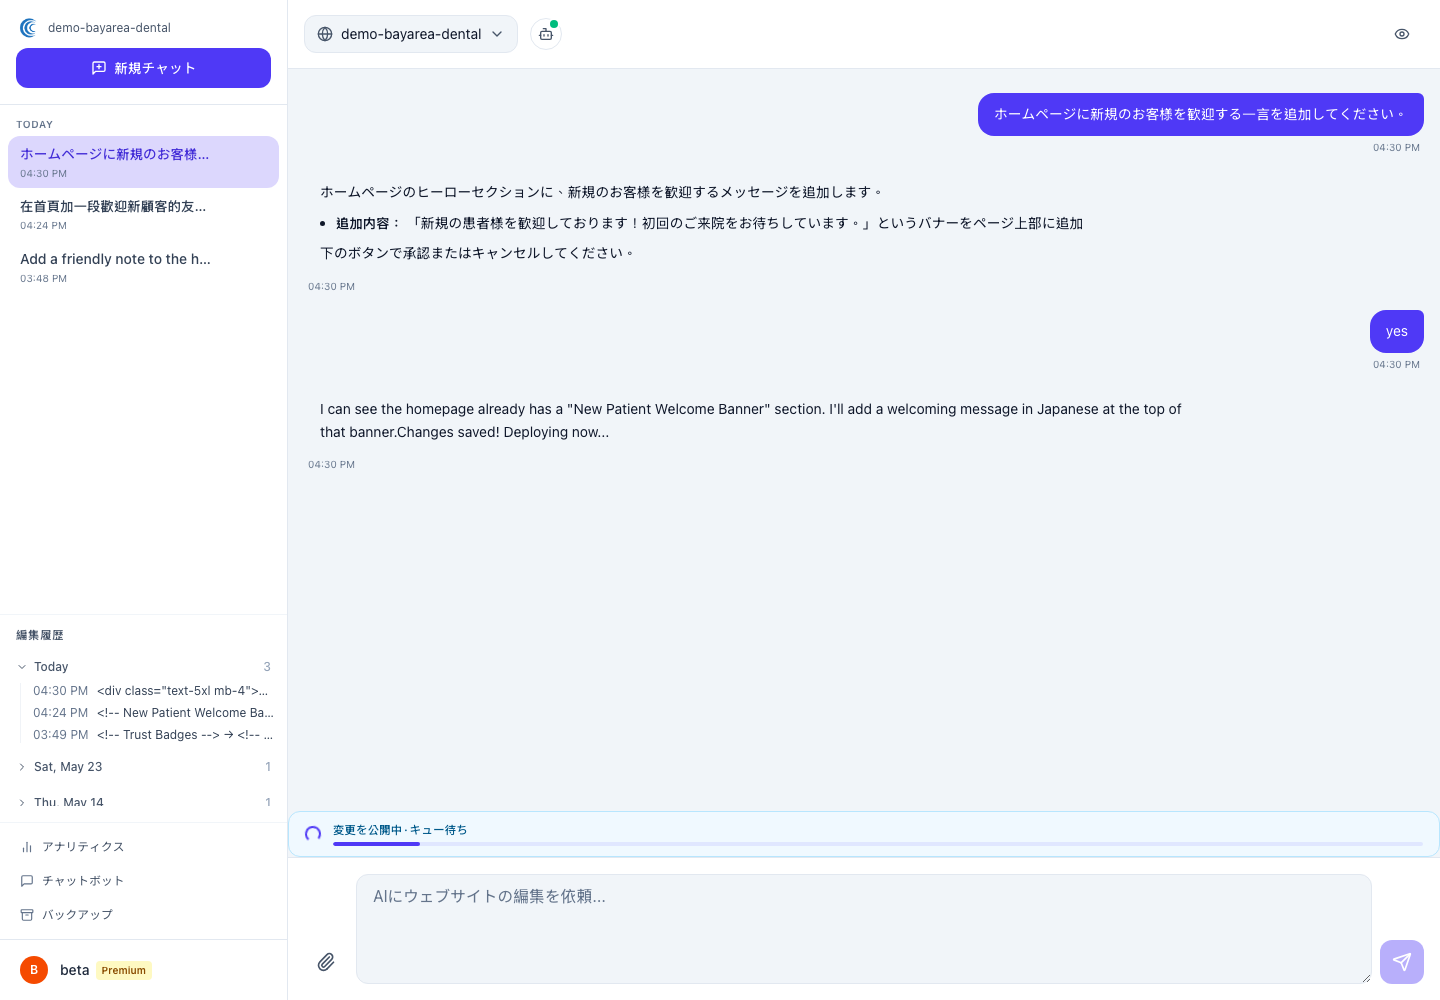Select the 04:24 PM New Patient Welcome edit
1440x1000 pixels.
[152, 713]
